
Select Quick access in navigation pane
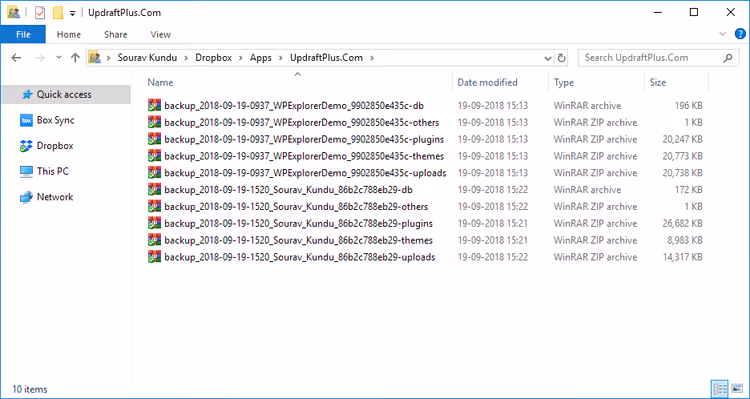coord(66,94)
